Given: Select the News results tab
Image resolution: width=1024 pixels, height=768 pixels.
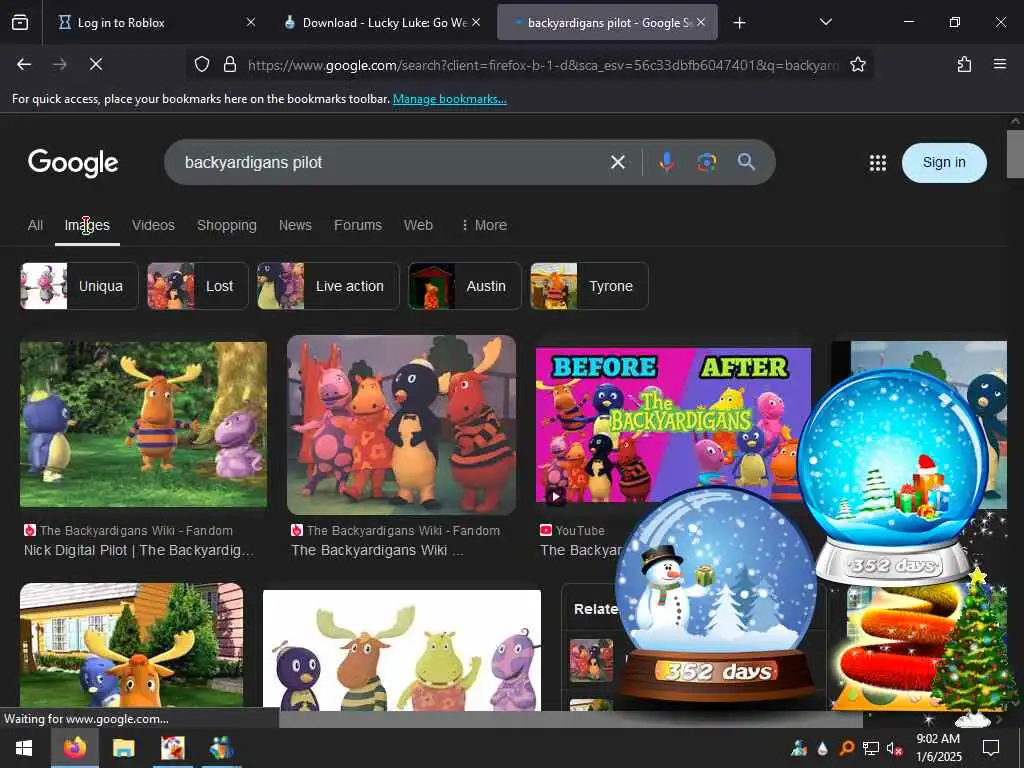Looking at the screenshot, I should coord(295,225).
